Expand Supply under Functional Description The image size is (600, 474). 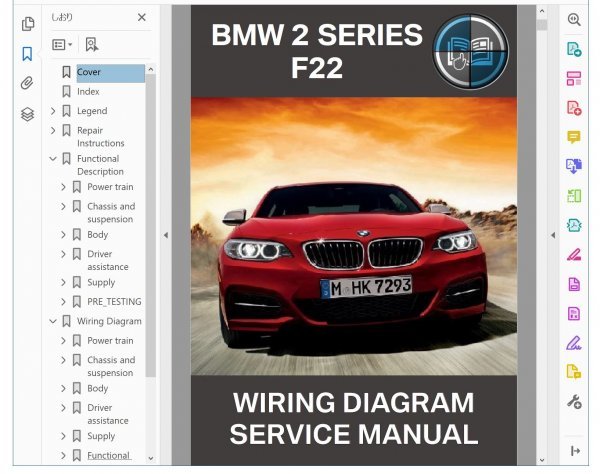[x=64, y=282]
